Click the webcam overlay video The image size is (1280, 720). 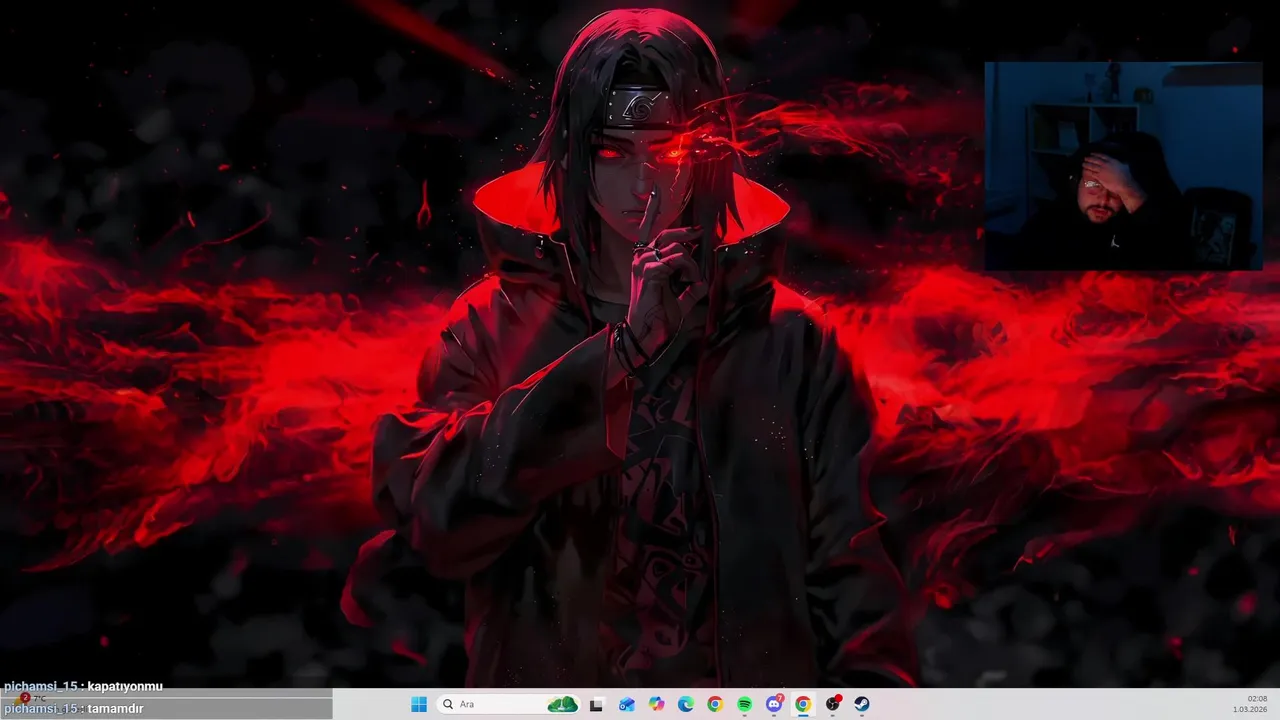1123,166
